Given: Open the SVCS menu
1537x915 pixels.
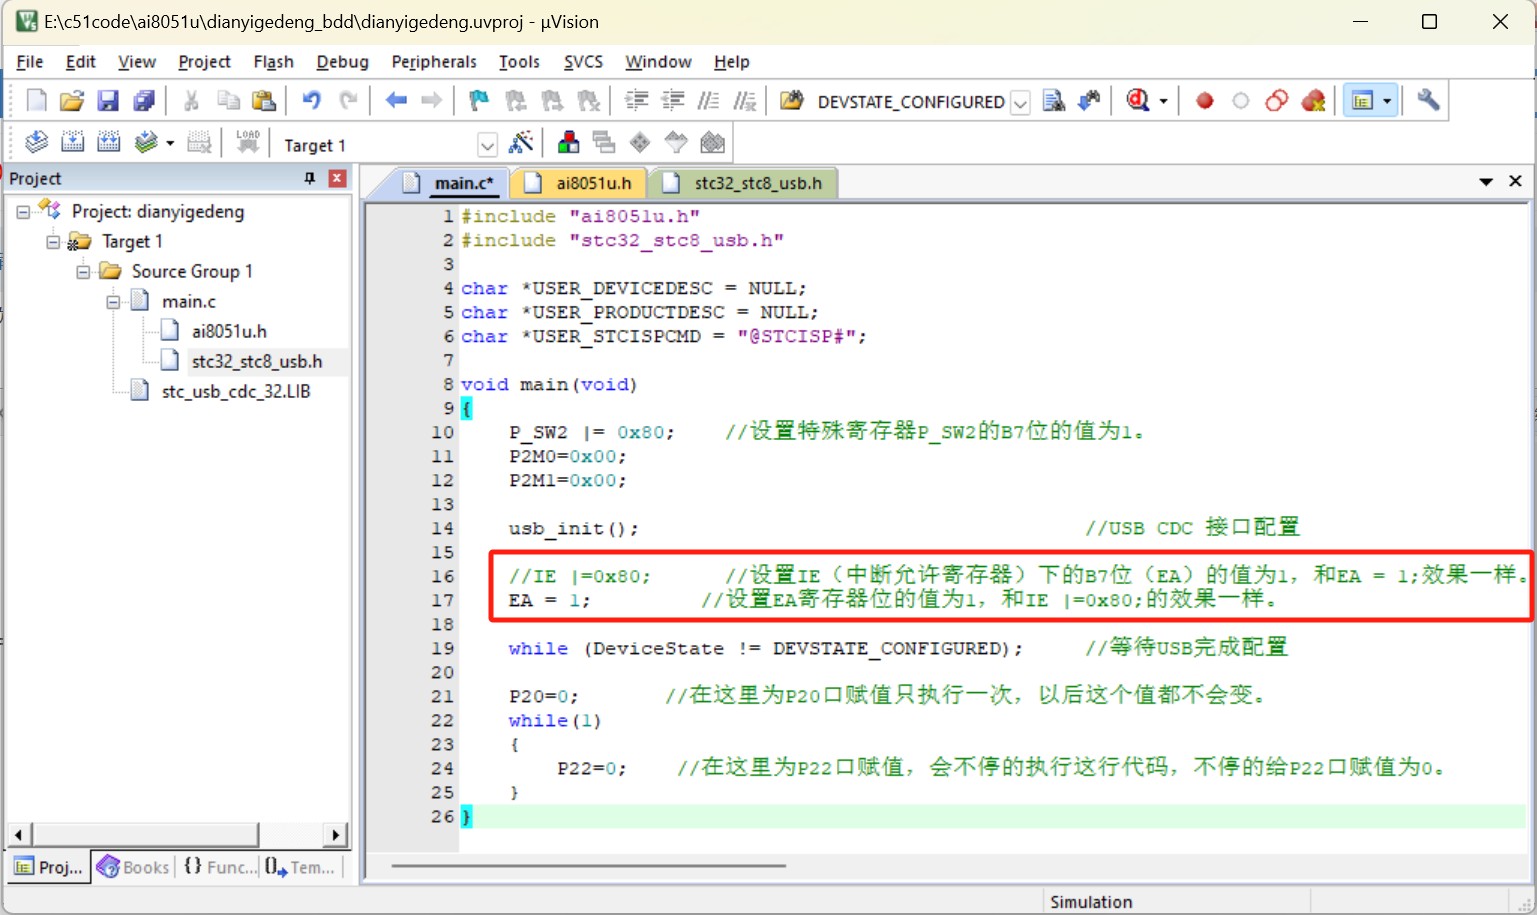Looking at the screenshot, I should click(x=583, y=62).
